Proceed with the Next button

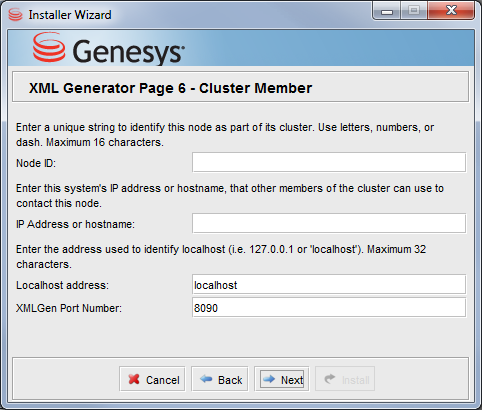[x=282, y=379]
